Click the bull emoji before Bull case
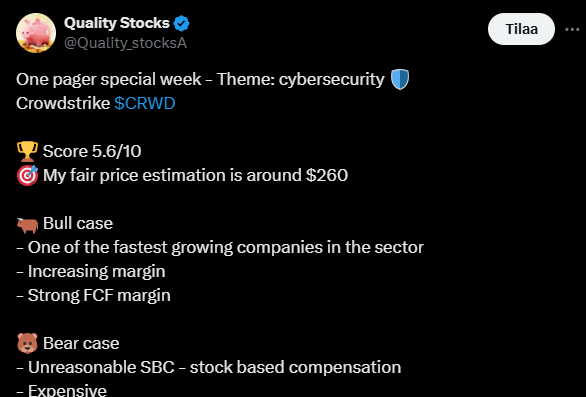This screenshot has width=586, height=397. 27,225
